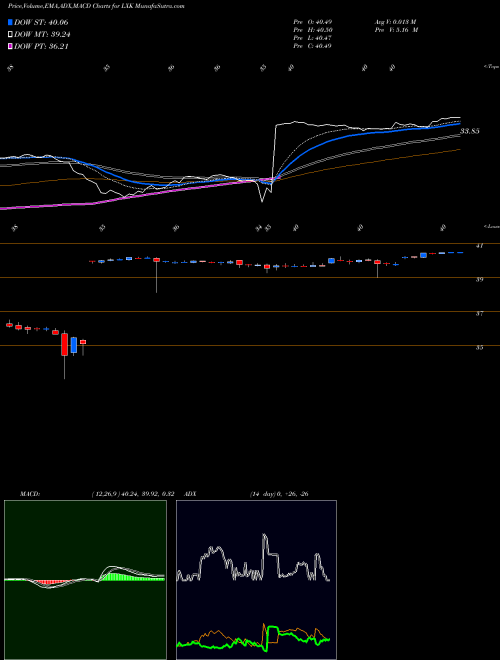Click the large blue candlestick beside the large red one near 35
This screenshot has width=500, height=660.
(74, 345)
